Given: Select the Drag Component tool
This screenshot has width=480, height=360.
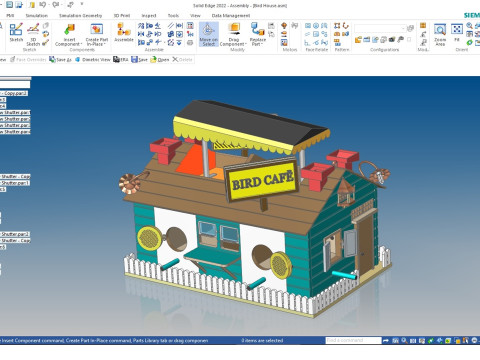Looking at the screenshot, I should (x=233, y=34).
